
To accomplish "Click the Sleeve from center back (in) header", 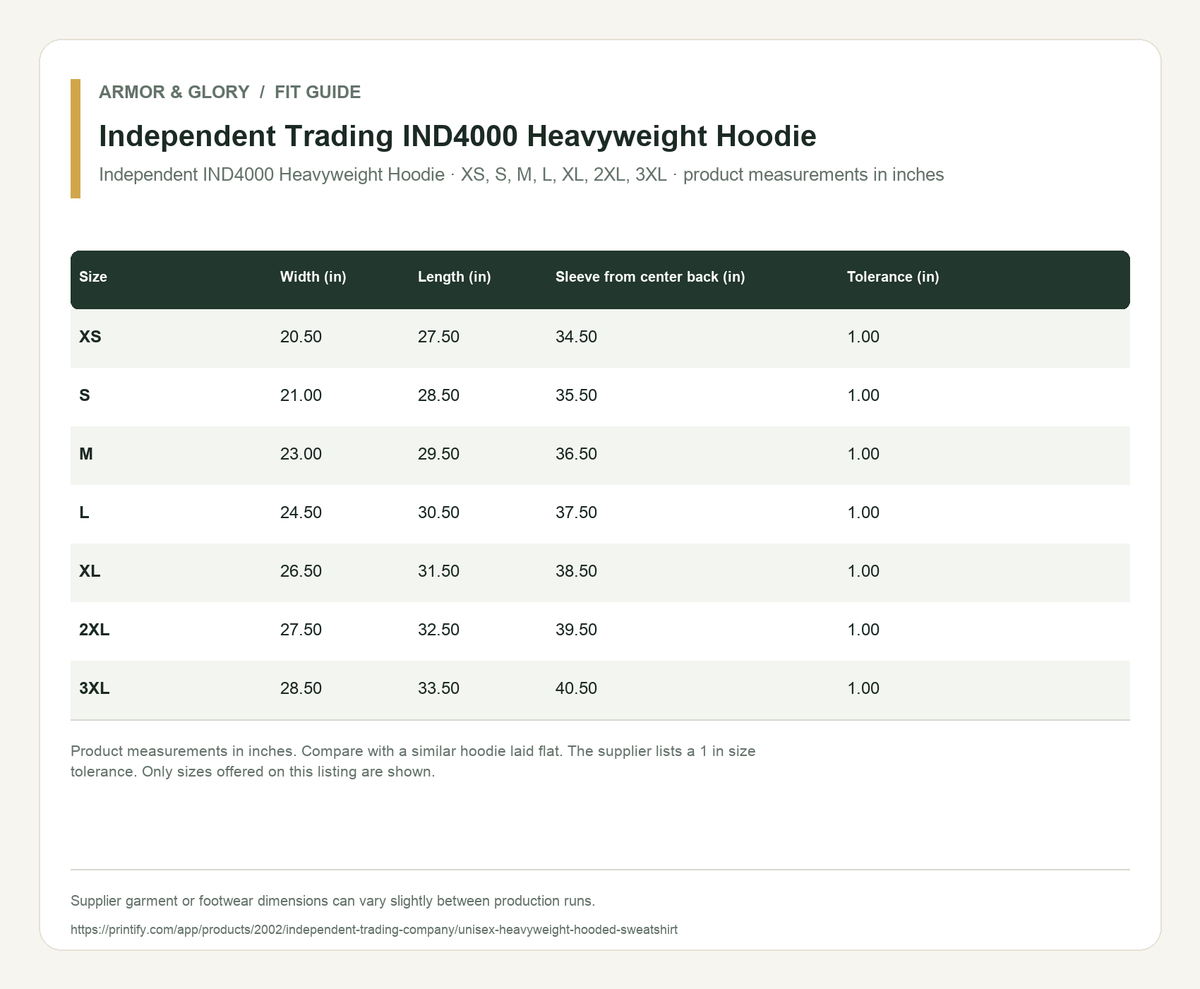I will (x=650, y=277).
